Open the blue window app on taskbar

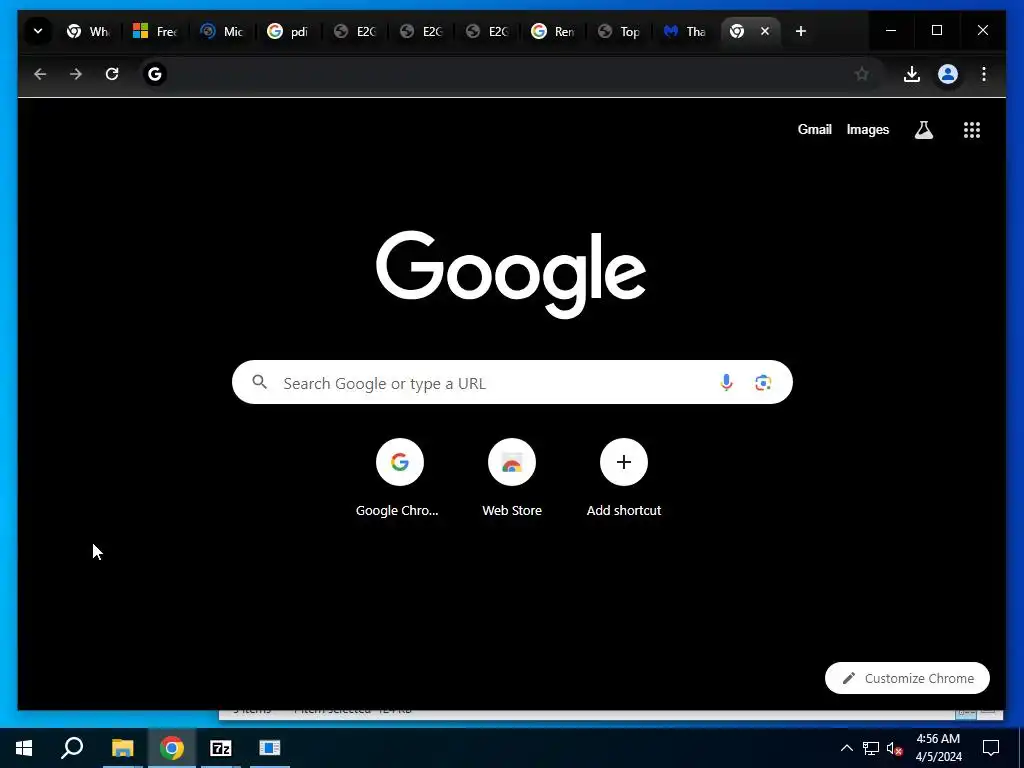click(x=270, y=747)
